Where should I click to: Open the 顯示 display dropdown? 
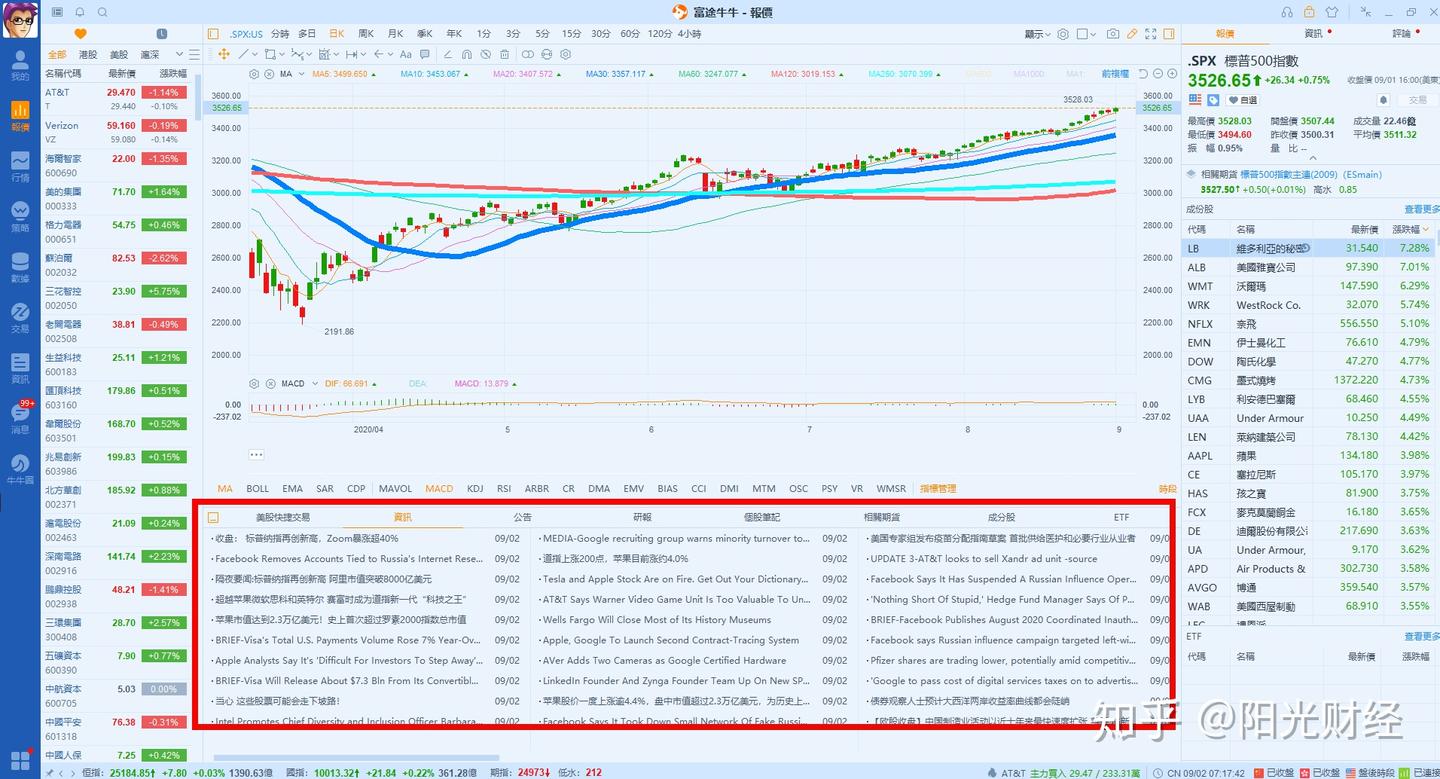pos(1038,33)
